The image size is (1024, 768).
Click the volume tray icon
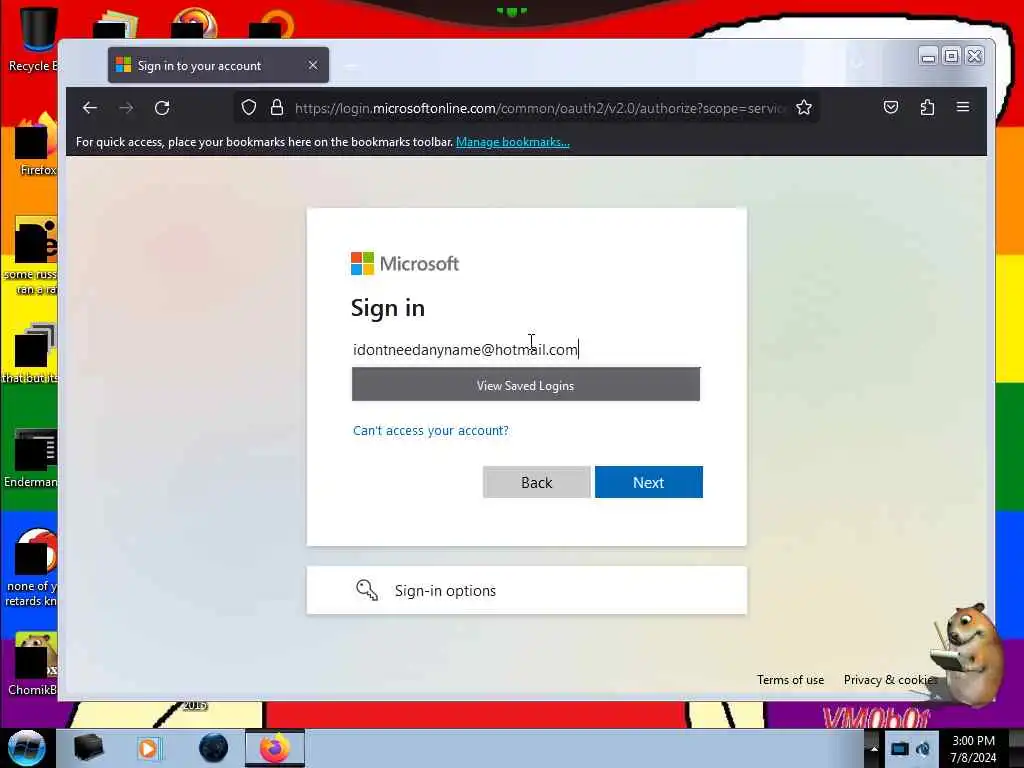(x=923, y=748)
